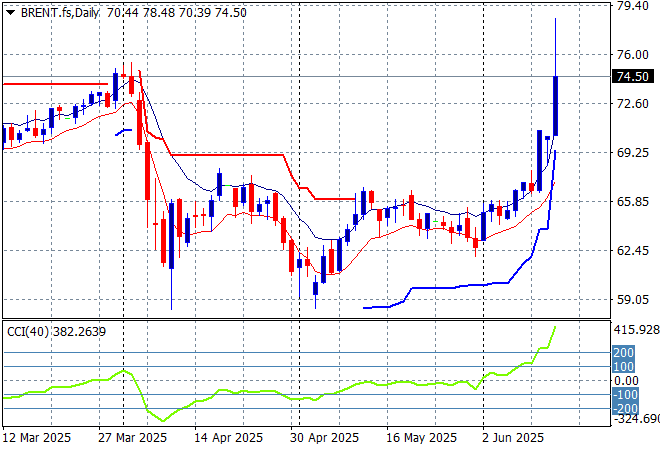Click the 62.45 price axis label
This screenshot has width=660, height=450.
click(x=633, y=250)
